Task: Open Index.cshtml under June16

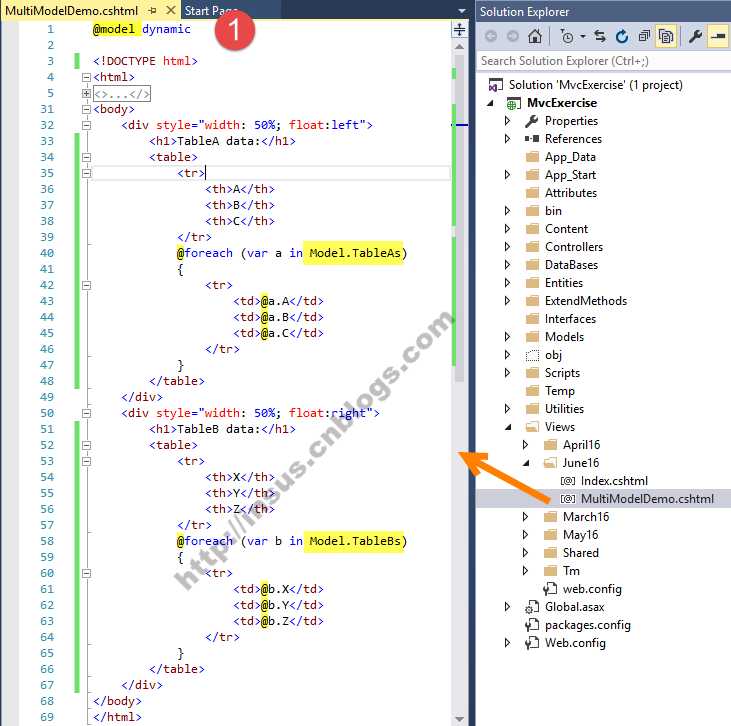Action: click(x=614, y=481)
